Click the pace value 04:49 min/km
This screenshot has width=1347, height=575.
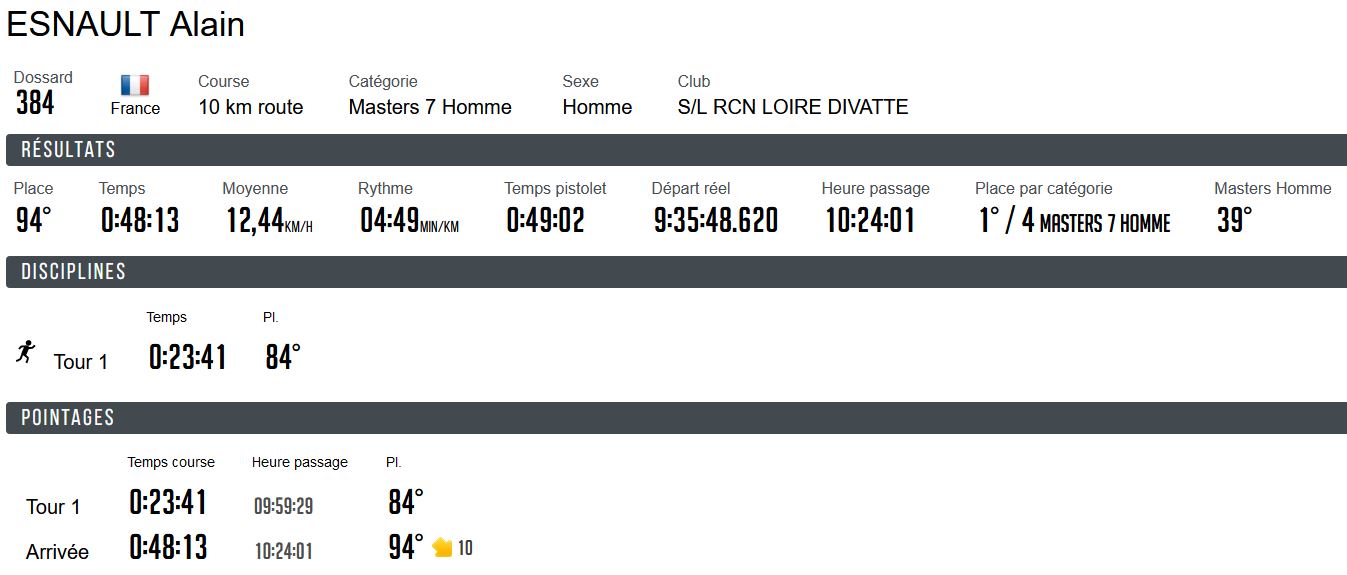(x=409, y=220)
